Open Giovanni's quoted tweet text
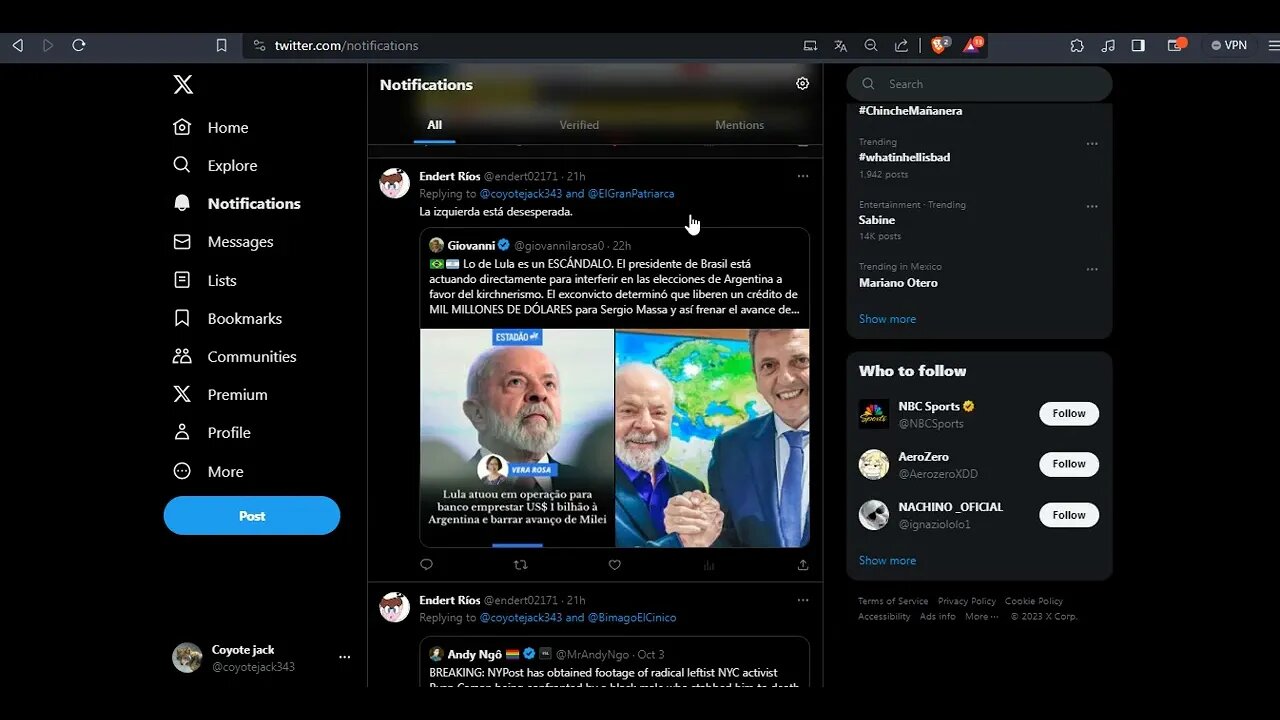The width and height of the screenshot is (1280, 720). [x=614, y=287]
